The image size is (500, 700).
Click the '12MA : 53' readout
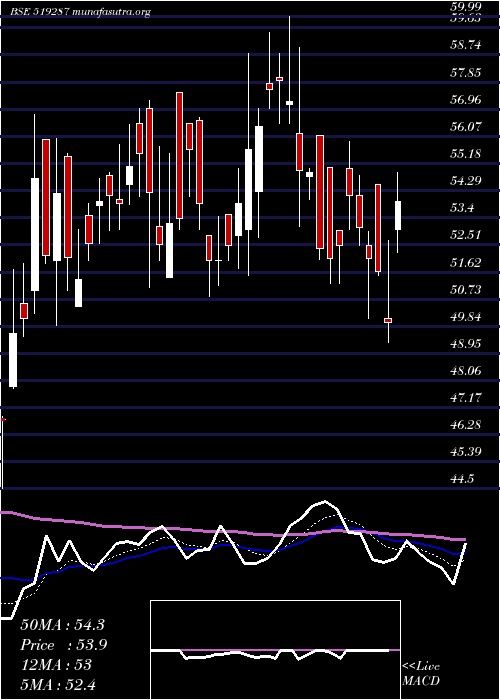pos(56,665)
